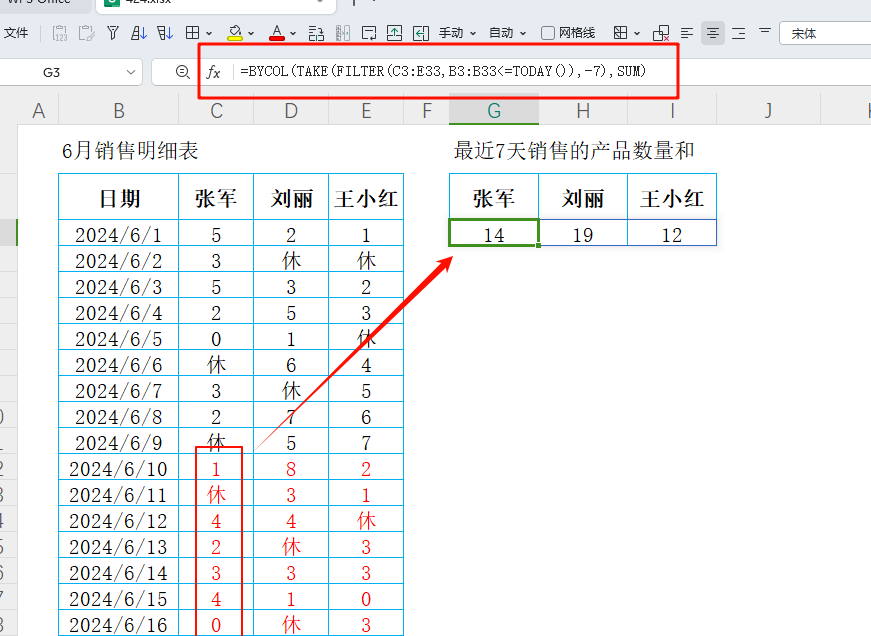Select column header I
This screenshot has height=636, width=871.
[672, 111]
